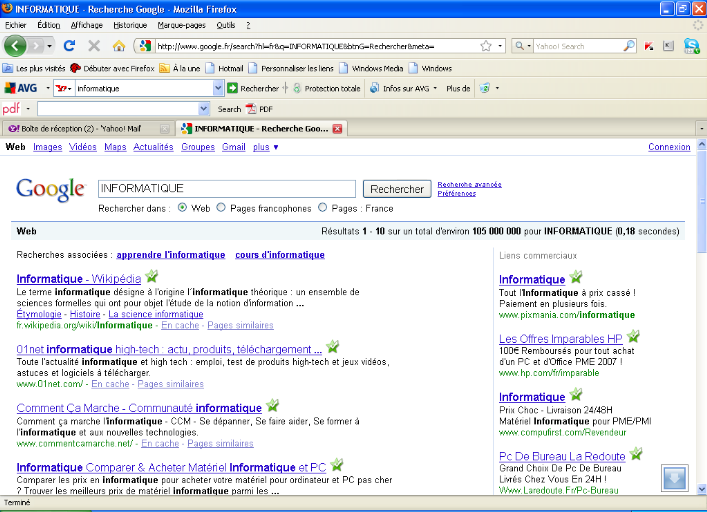The height and width of the screenshot is (512, 707).
Task: Click the Yahoo search magnifier icon
Action: [628, 46]
